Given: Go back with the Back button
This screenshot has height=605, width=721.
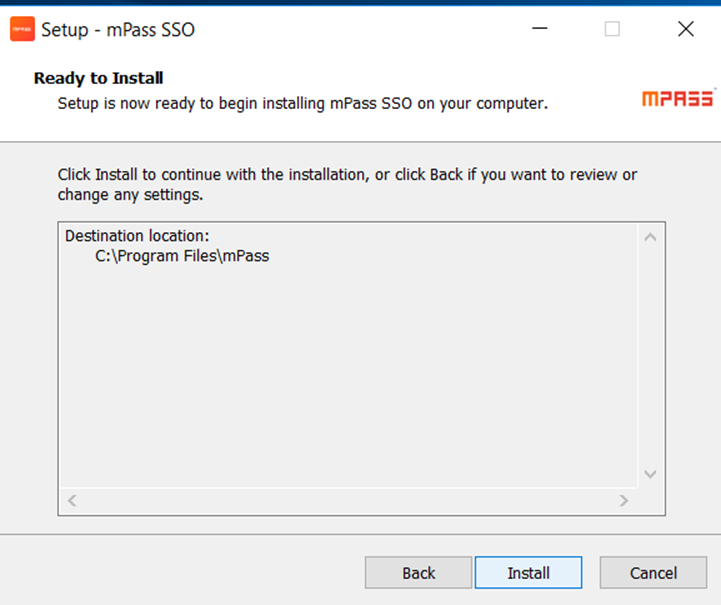Looking at the screenshot, I should [x=418, y=572].
